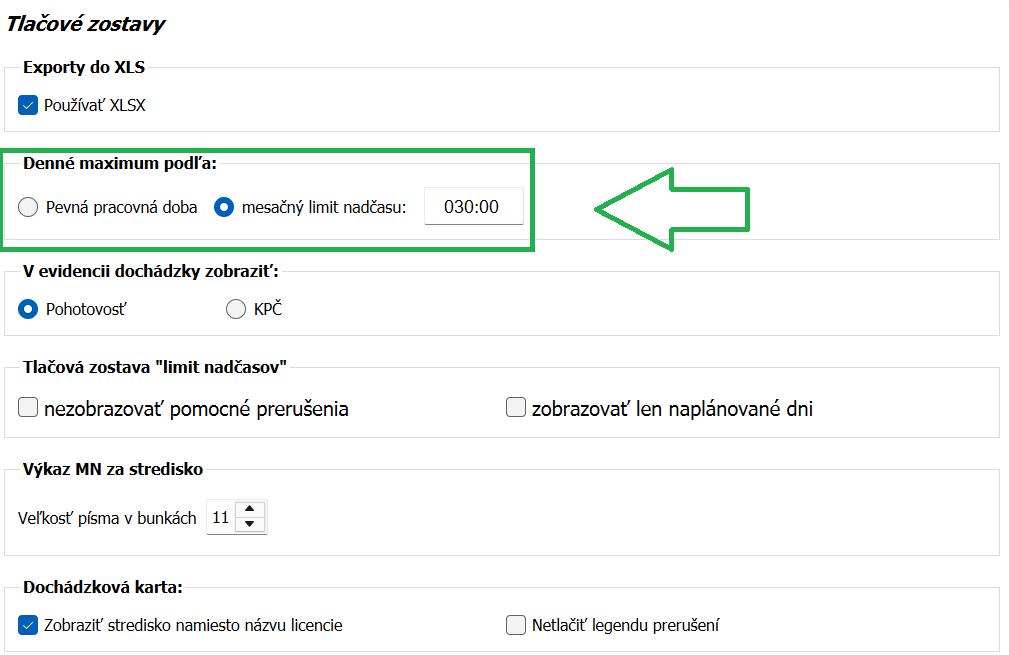The width and height of the screenshot is (1009, 655).
Task: Select the "Pohotovosť" radio button
Action: point(30,308)
